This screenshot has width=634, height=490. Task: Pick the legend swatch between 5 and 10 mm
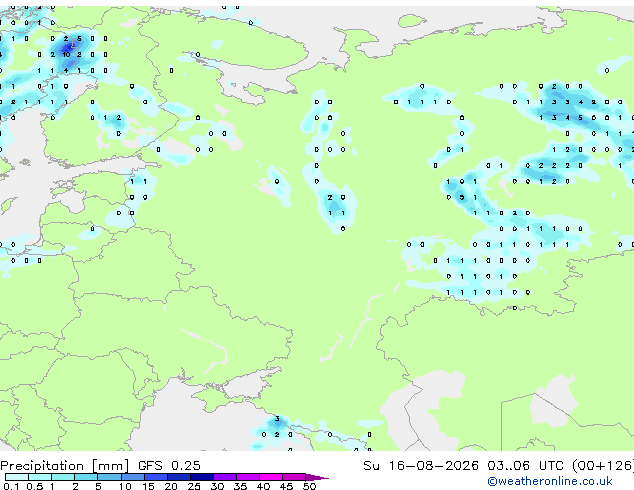[109, 477]
